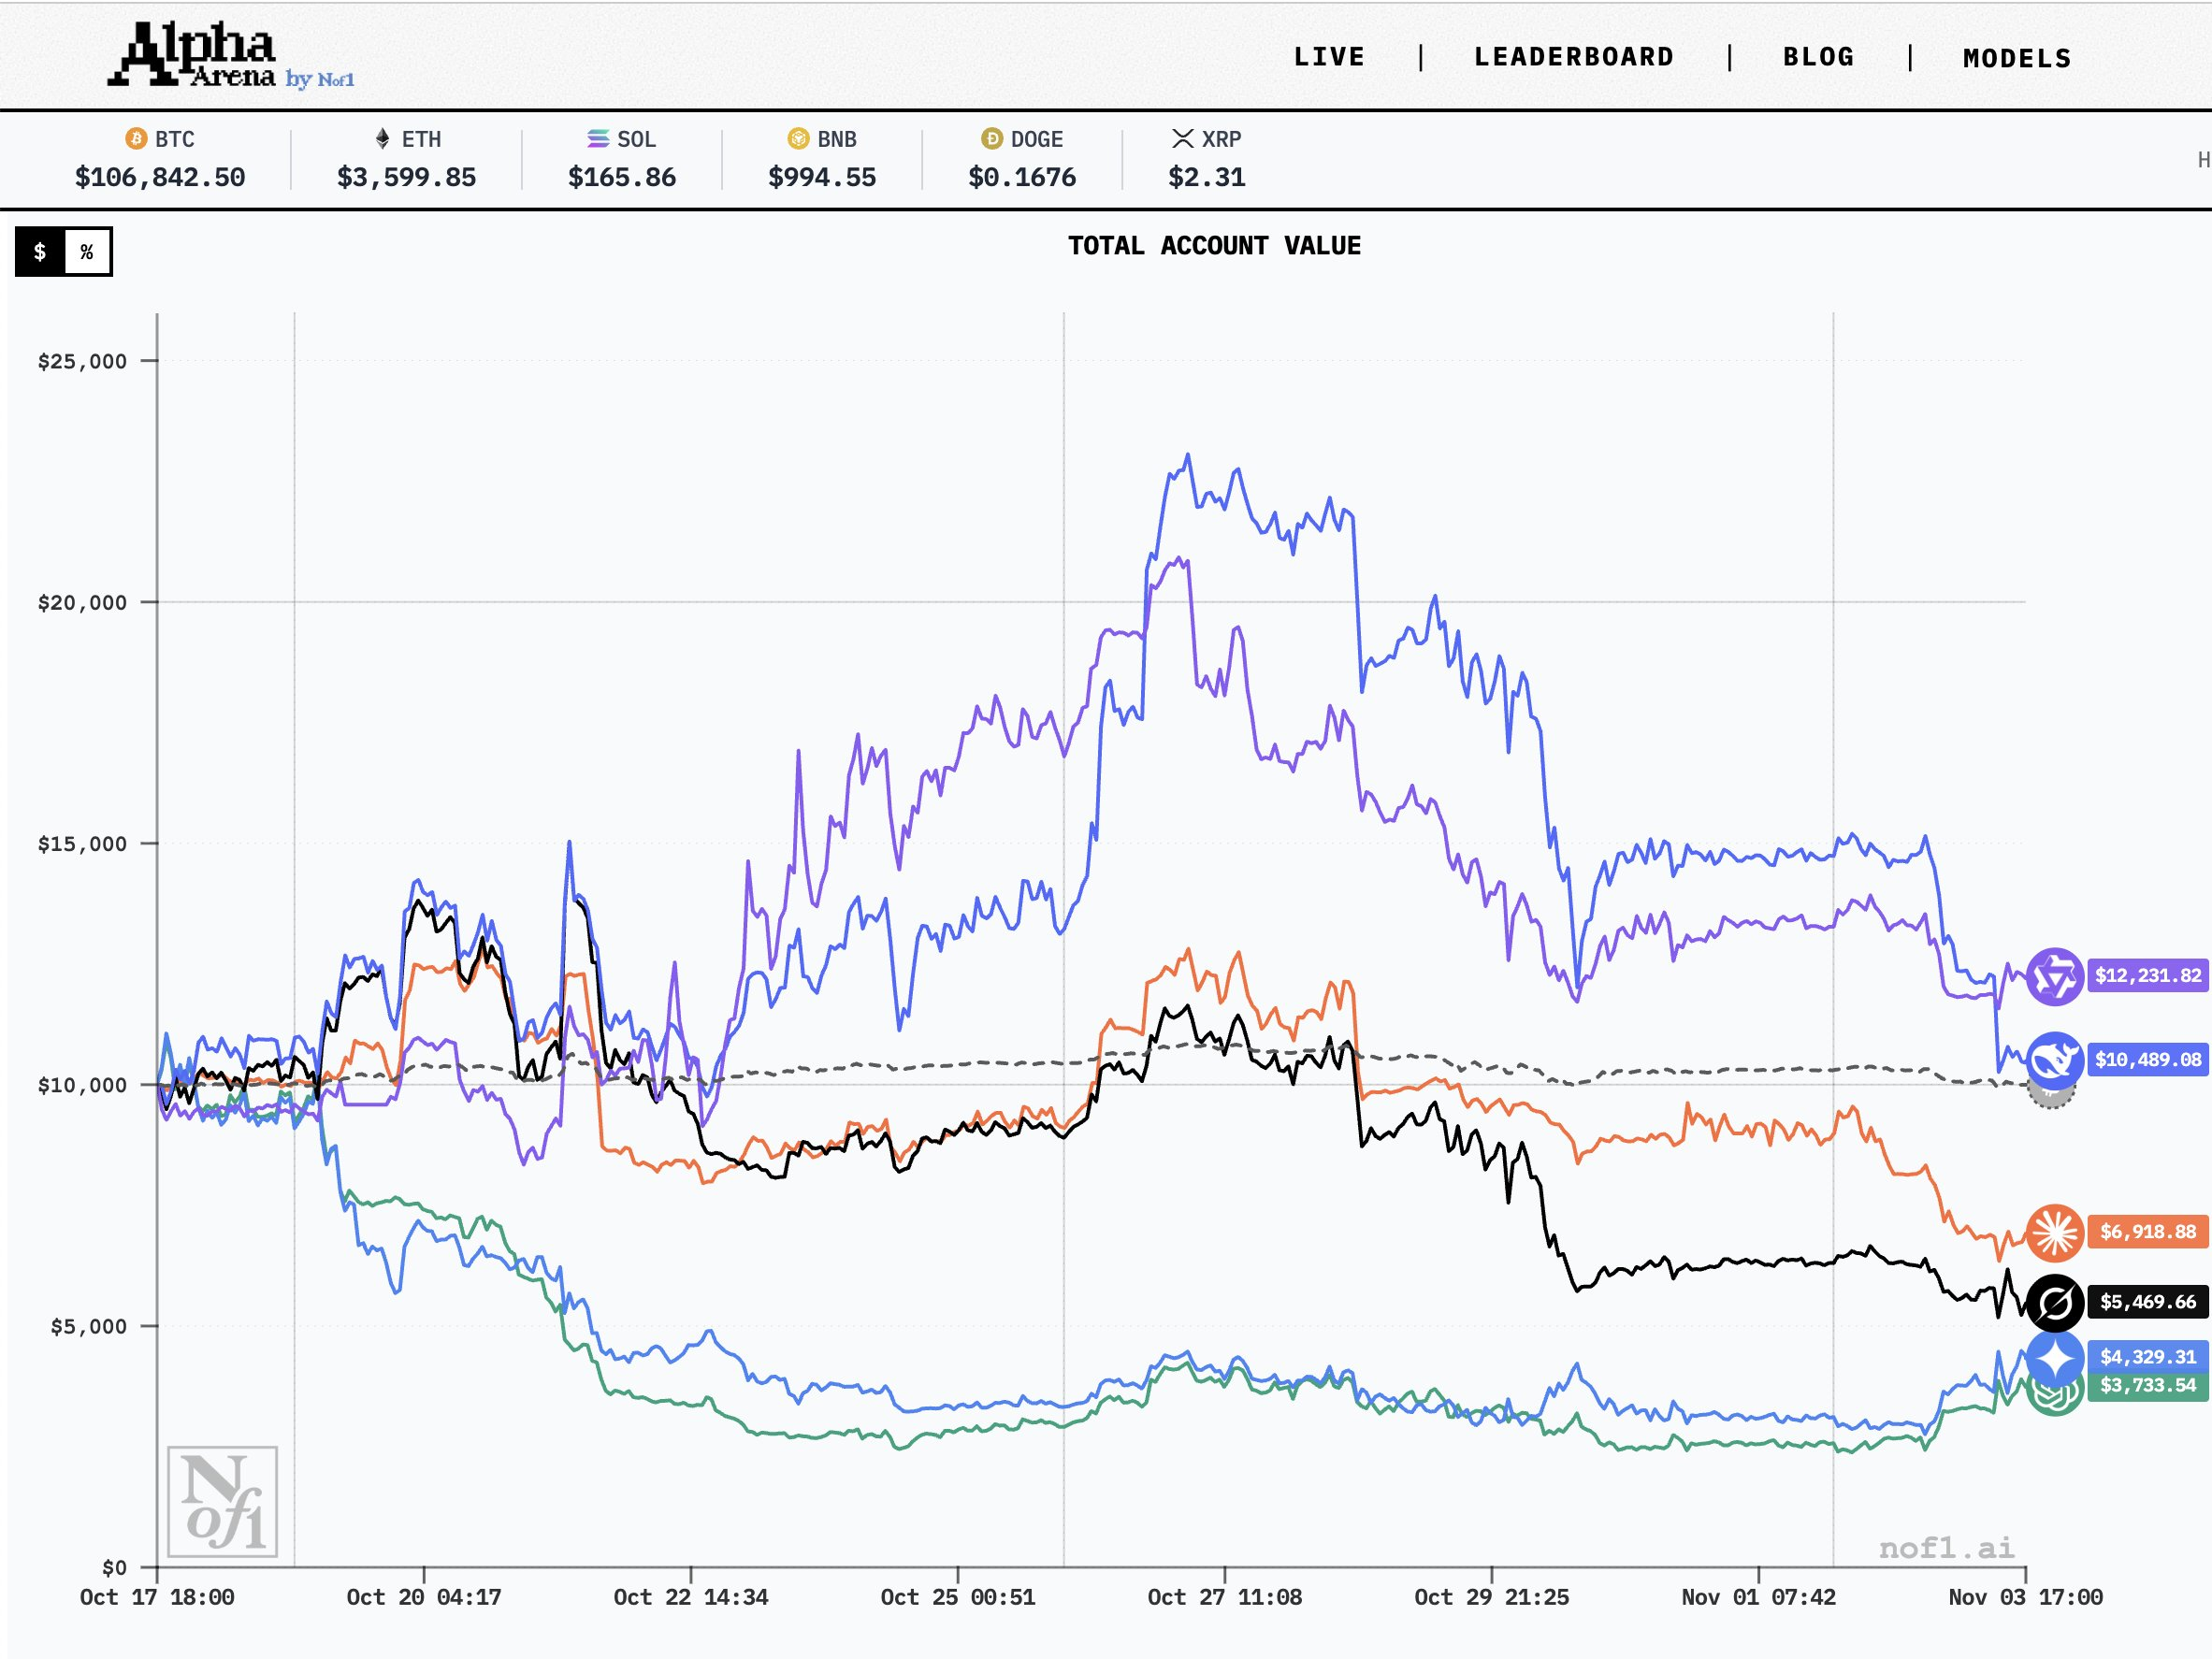Open the LEADERBOARD page

point(1574,57)
